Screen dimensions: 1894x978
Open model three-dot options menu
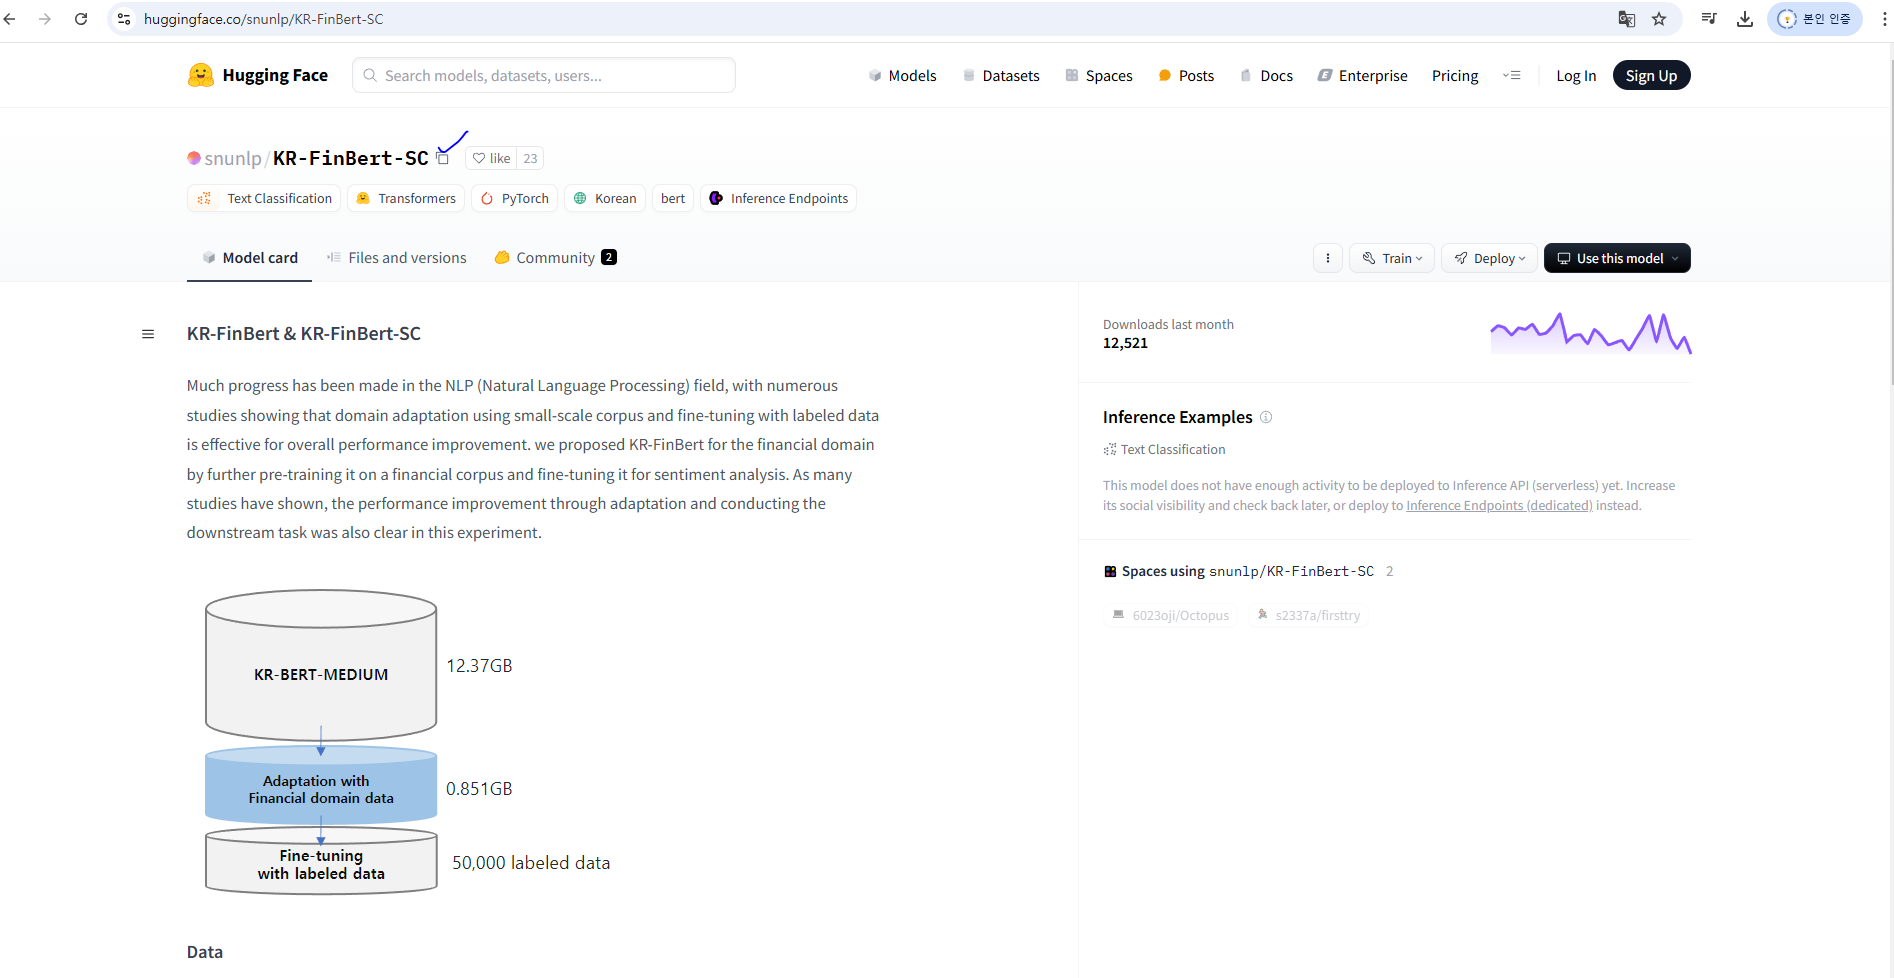point(1328,258)
